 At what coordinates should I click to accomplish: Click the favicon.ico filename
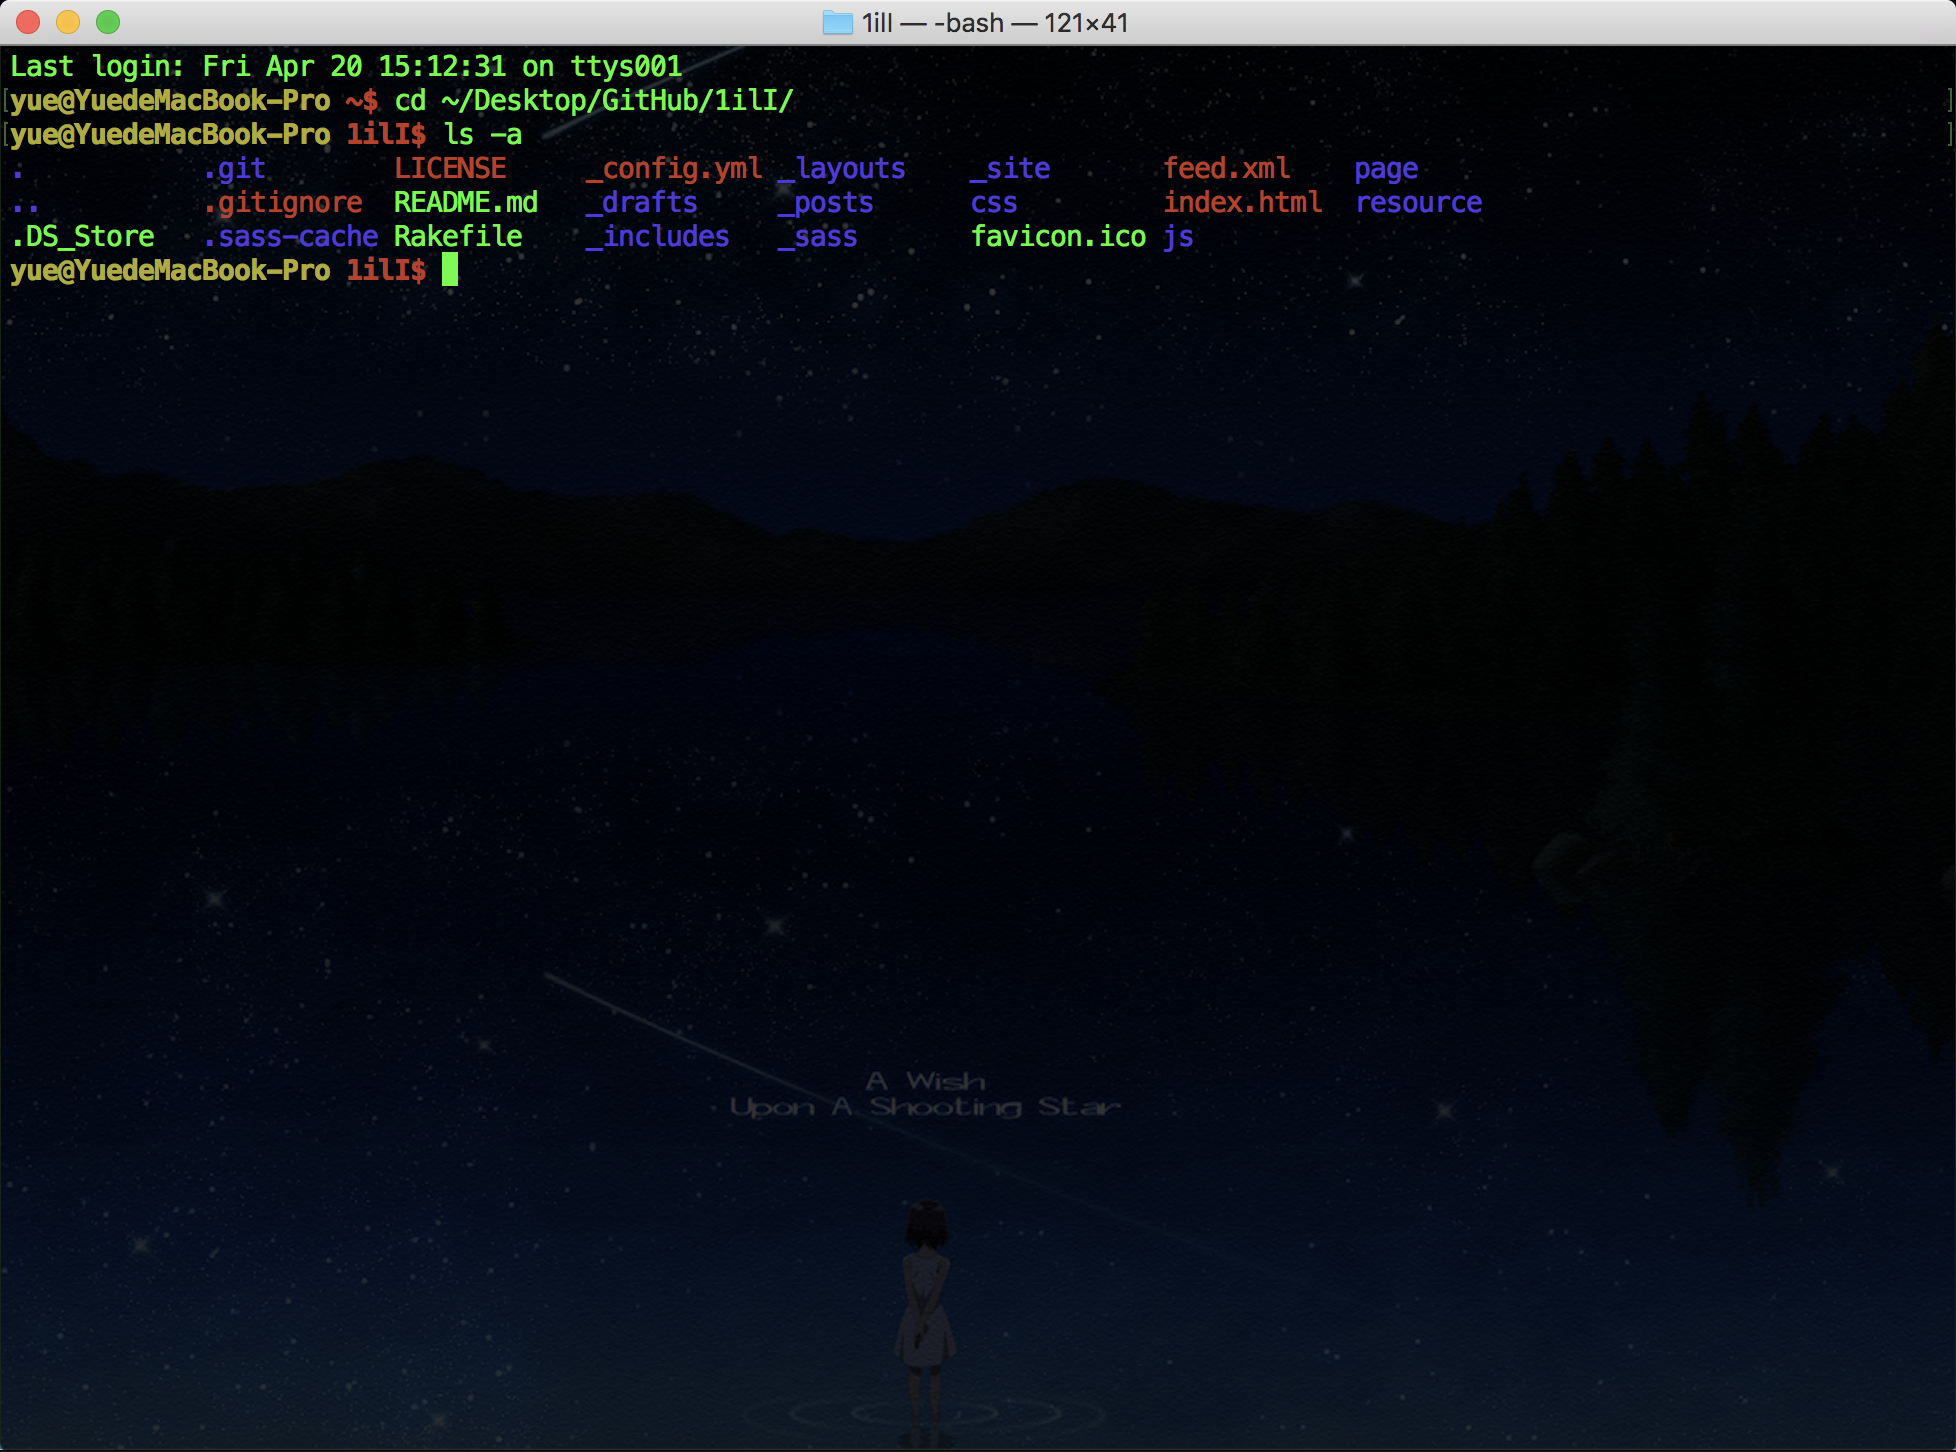1058,236
